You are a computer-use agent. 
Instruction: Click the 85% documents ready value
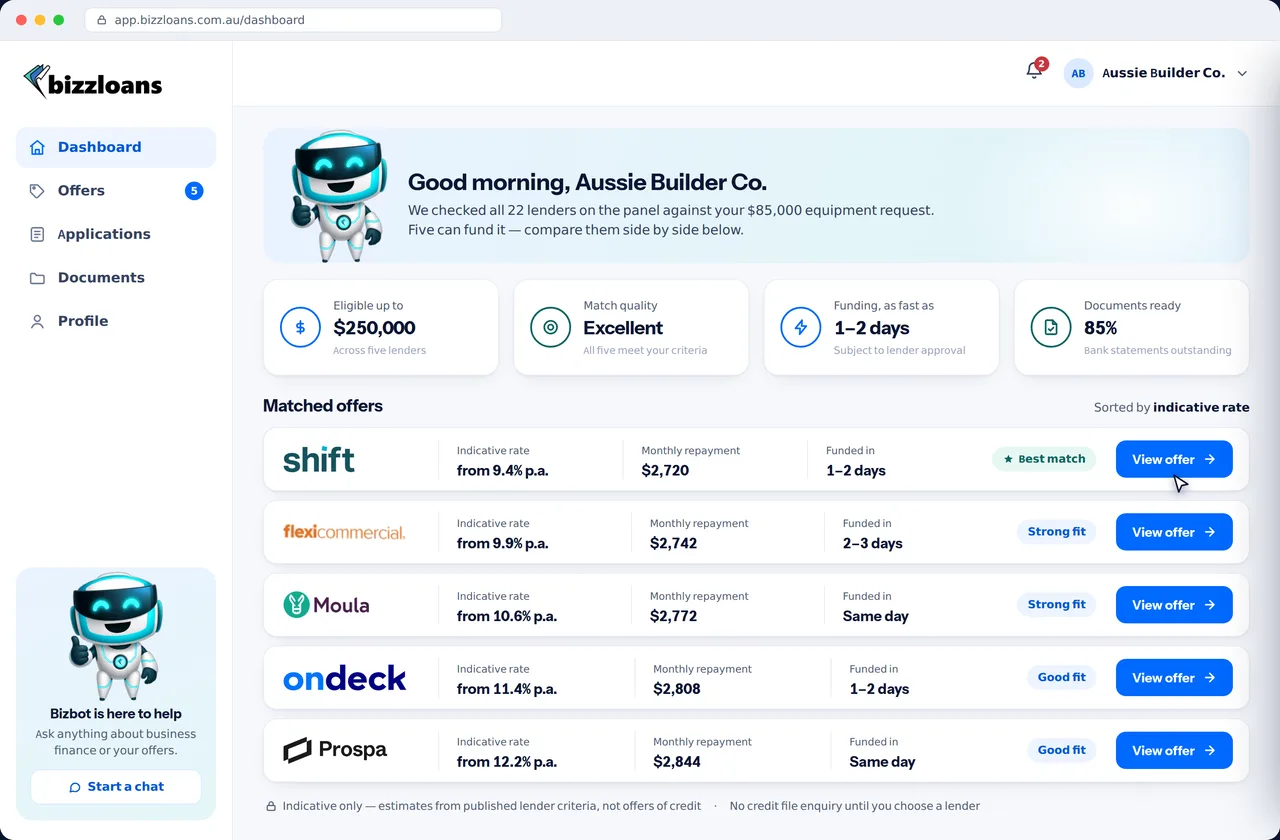1101,328
